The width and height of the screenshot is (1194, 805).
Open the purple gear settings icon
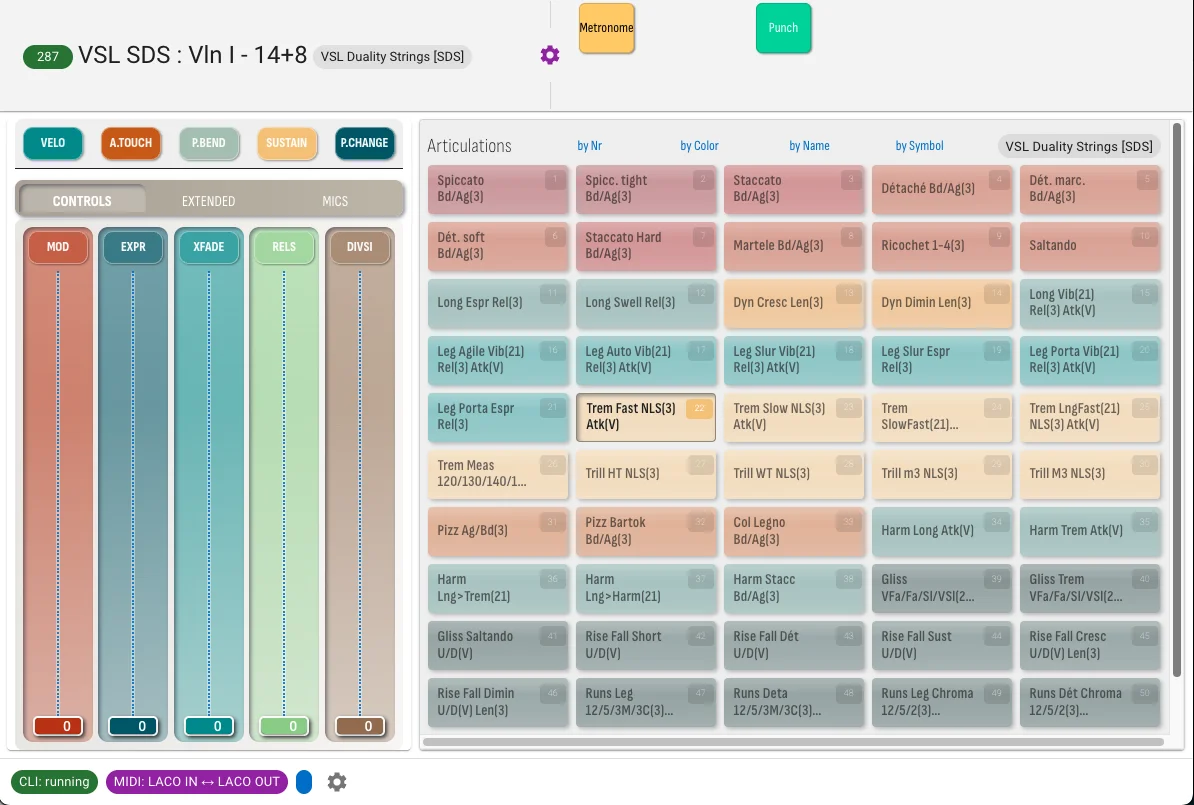click(x=550, y=55)
